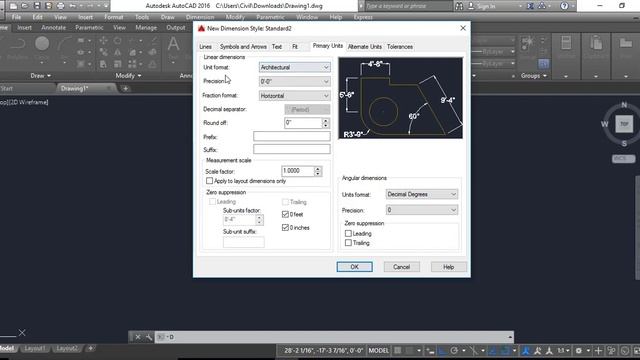Image resolution: width=640 pixels, height=360 pixels.
Task: Click the command line close X icon
Action: [138, 337]
